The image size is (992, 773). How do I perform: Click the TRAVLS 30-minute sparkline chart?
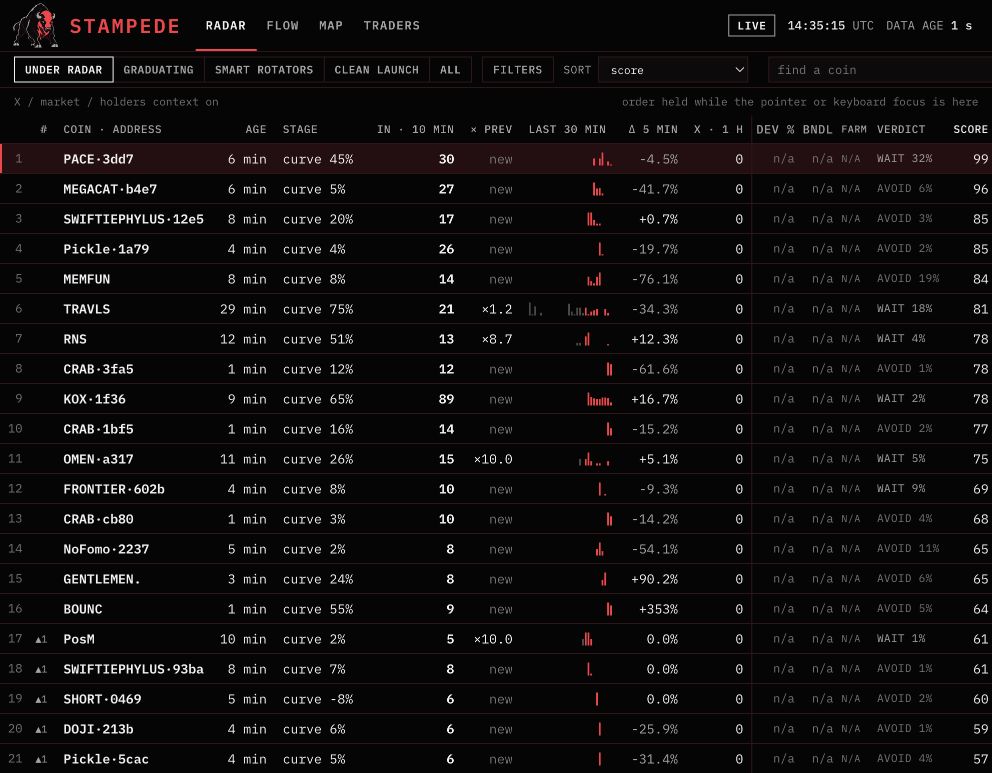(568, 309)
